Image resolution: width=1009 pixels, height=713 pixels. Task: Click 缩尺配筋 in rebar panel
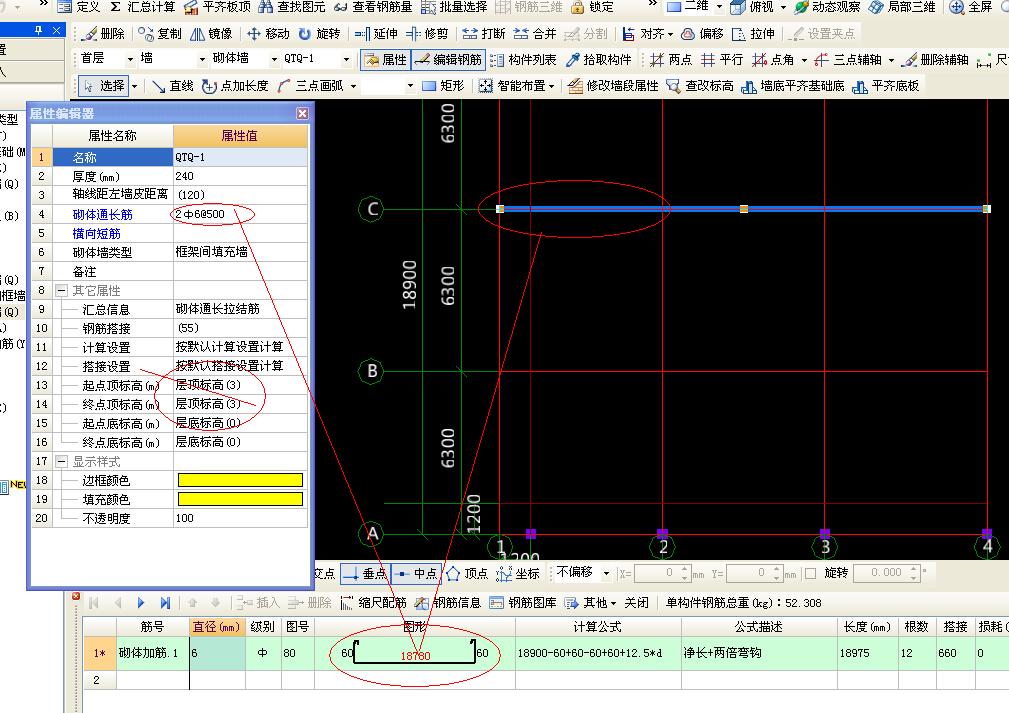(375, 603)
